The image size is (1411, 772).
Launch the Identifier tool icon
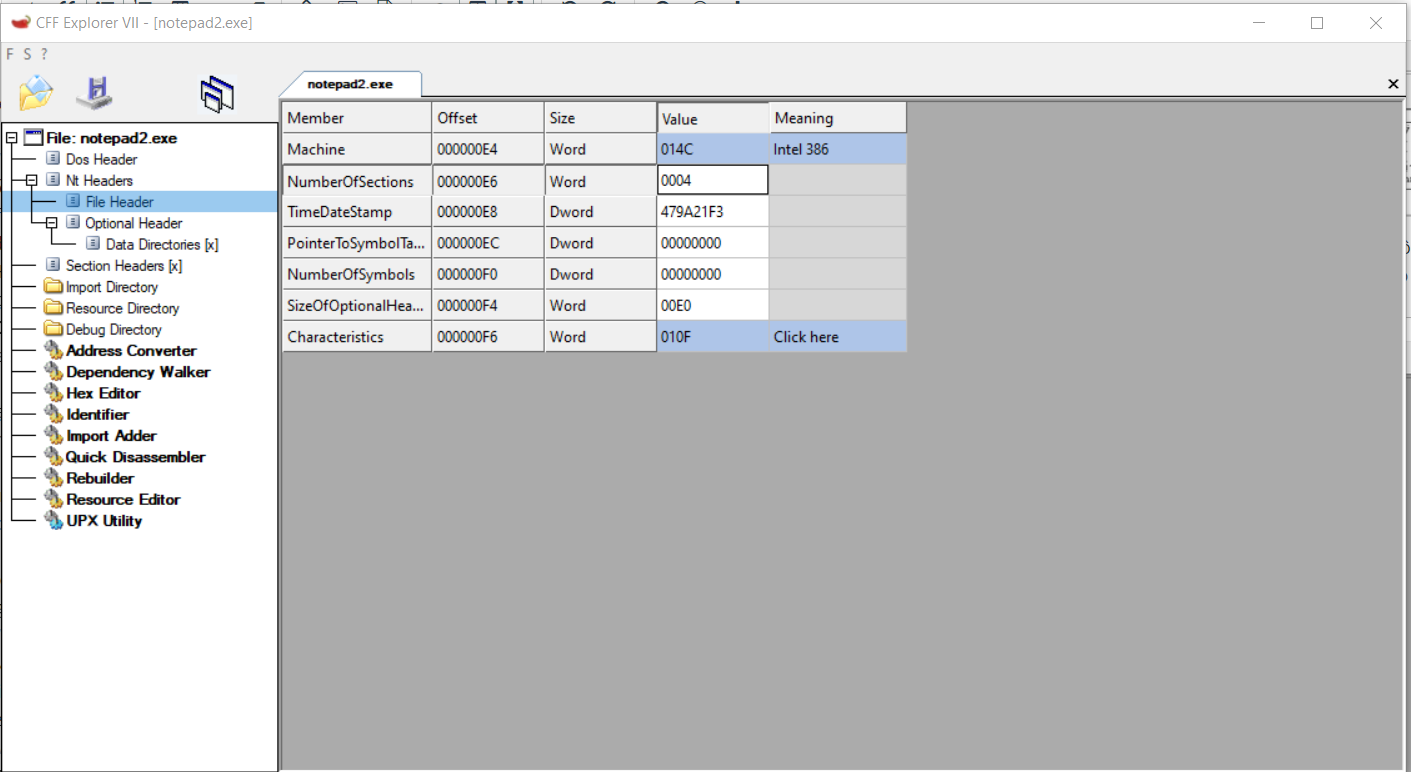[x=54, y=414]
